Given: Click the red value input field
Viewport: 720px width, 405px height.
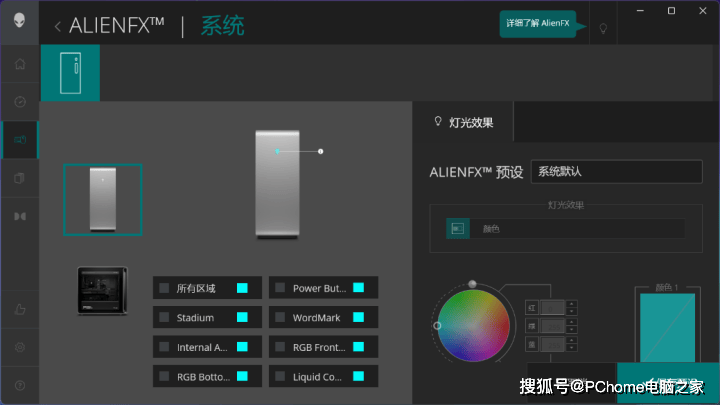Looking at the screenshot, I should pos(552,308).
